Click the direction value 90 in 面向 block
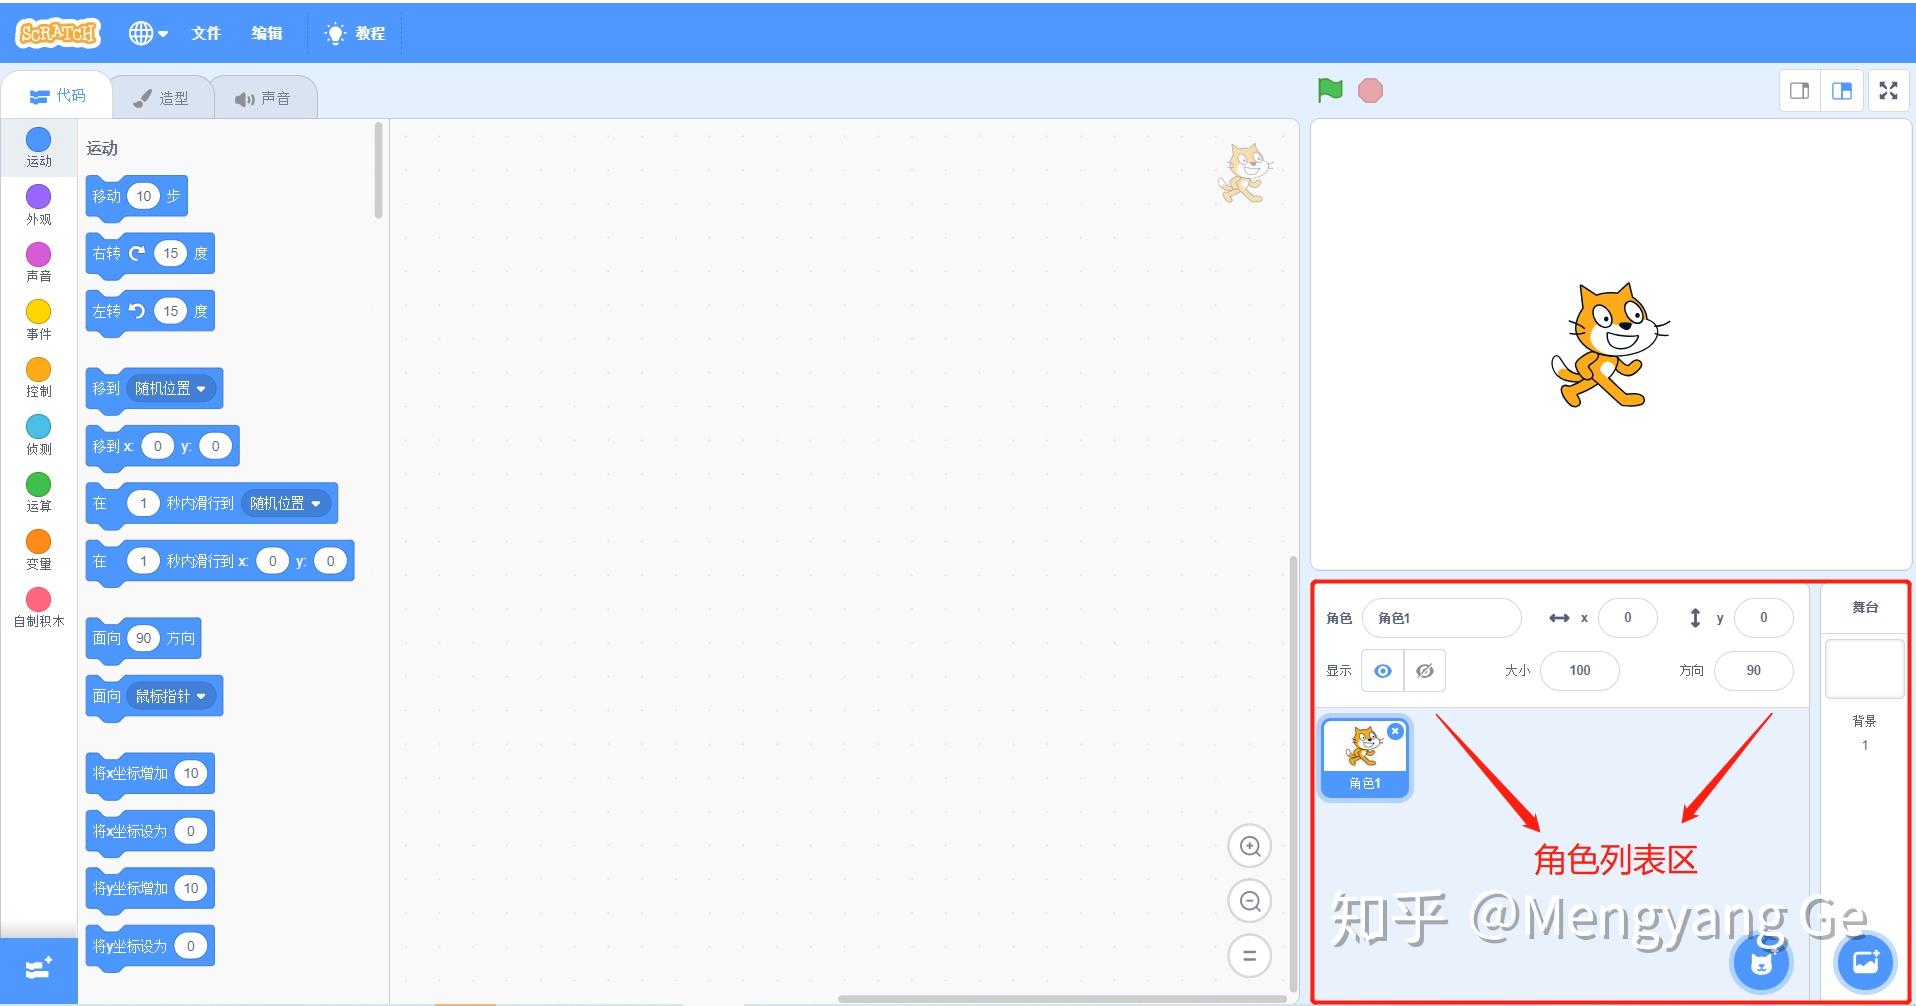Viewport: 1916px width, 1006px height. pos(144,639)
